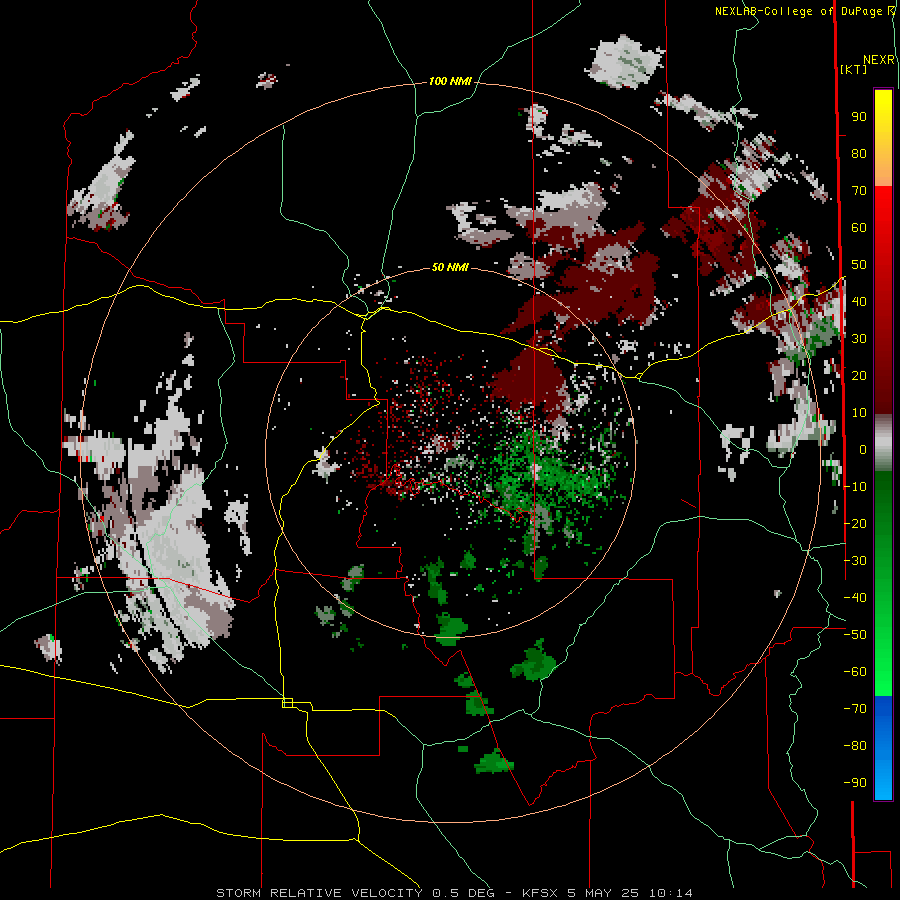Click the 20 value on the velocity scale
900x900 pixels.
coord(859,376)
